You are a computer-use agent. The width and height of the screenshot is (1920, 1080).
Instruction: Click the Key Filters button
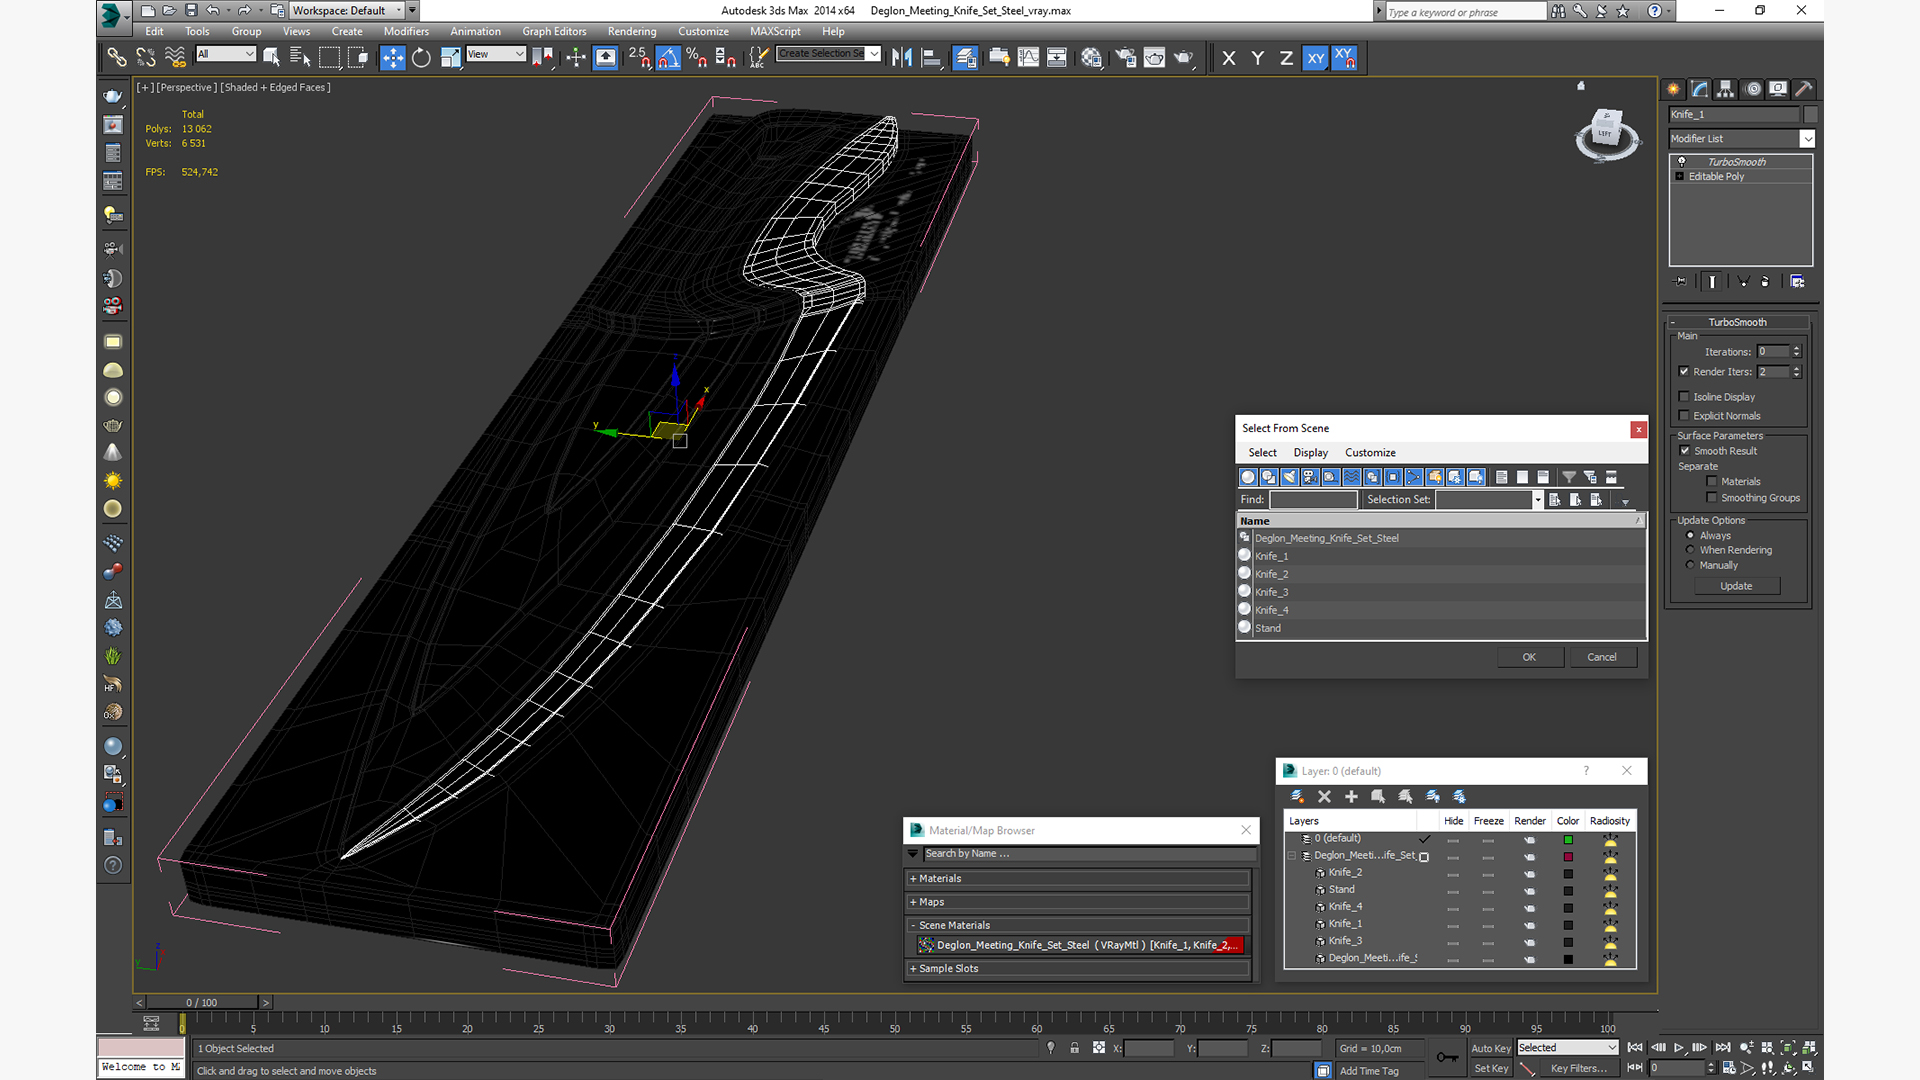1579,1069
